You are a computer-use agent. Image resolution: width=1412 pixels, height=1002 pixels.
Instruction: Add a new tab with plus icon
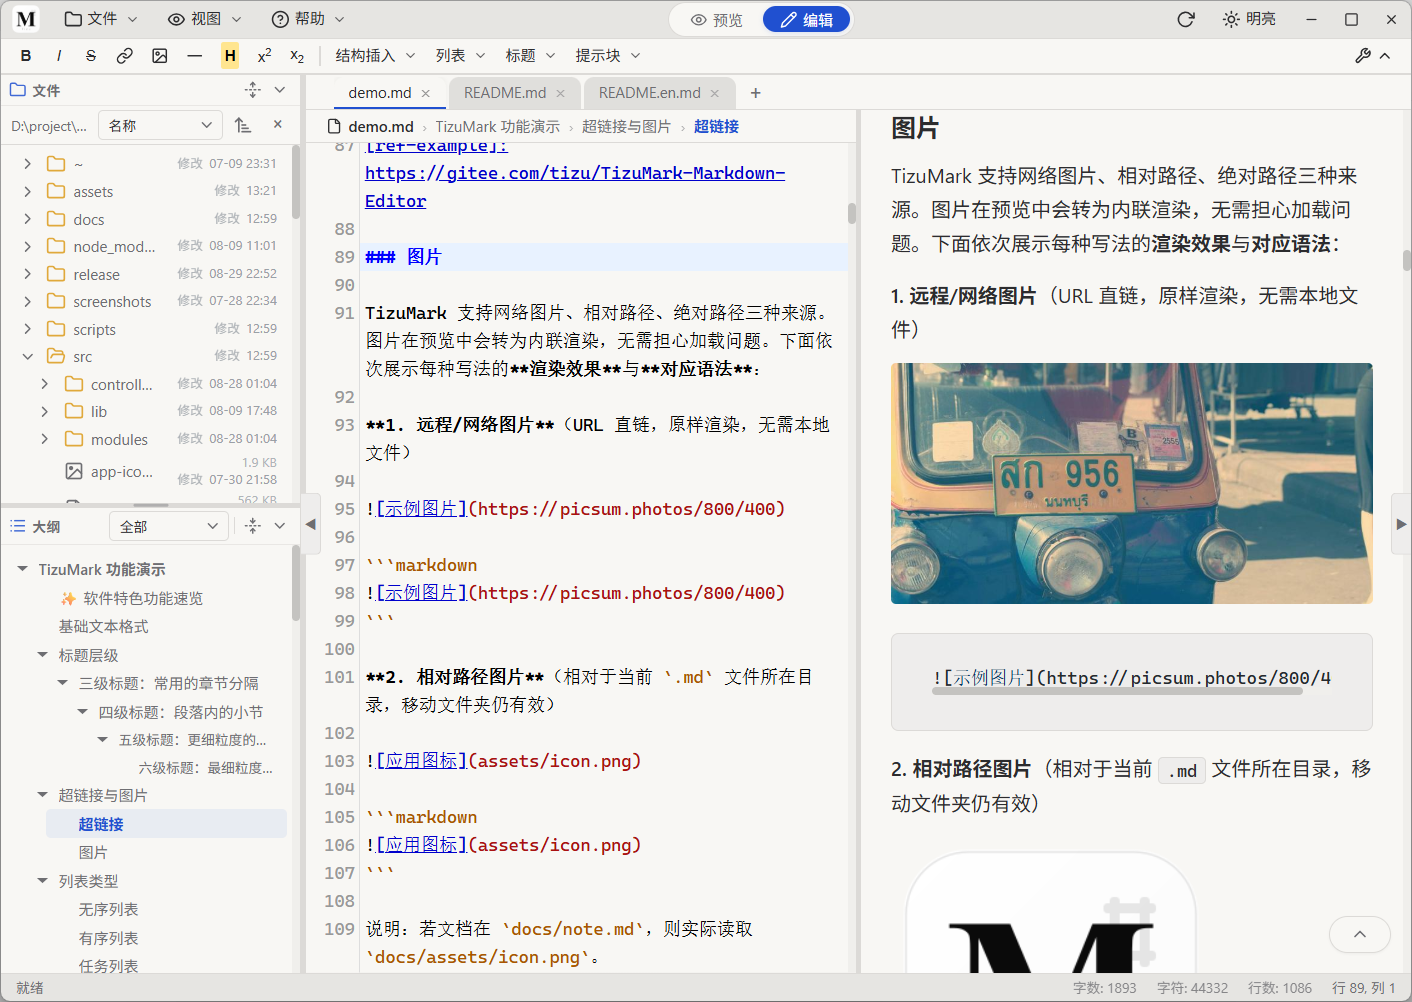point(756,93)
